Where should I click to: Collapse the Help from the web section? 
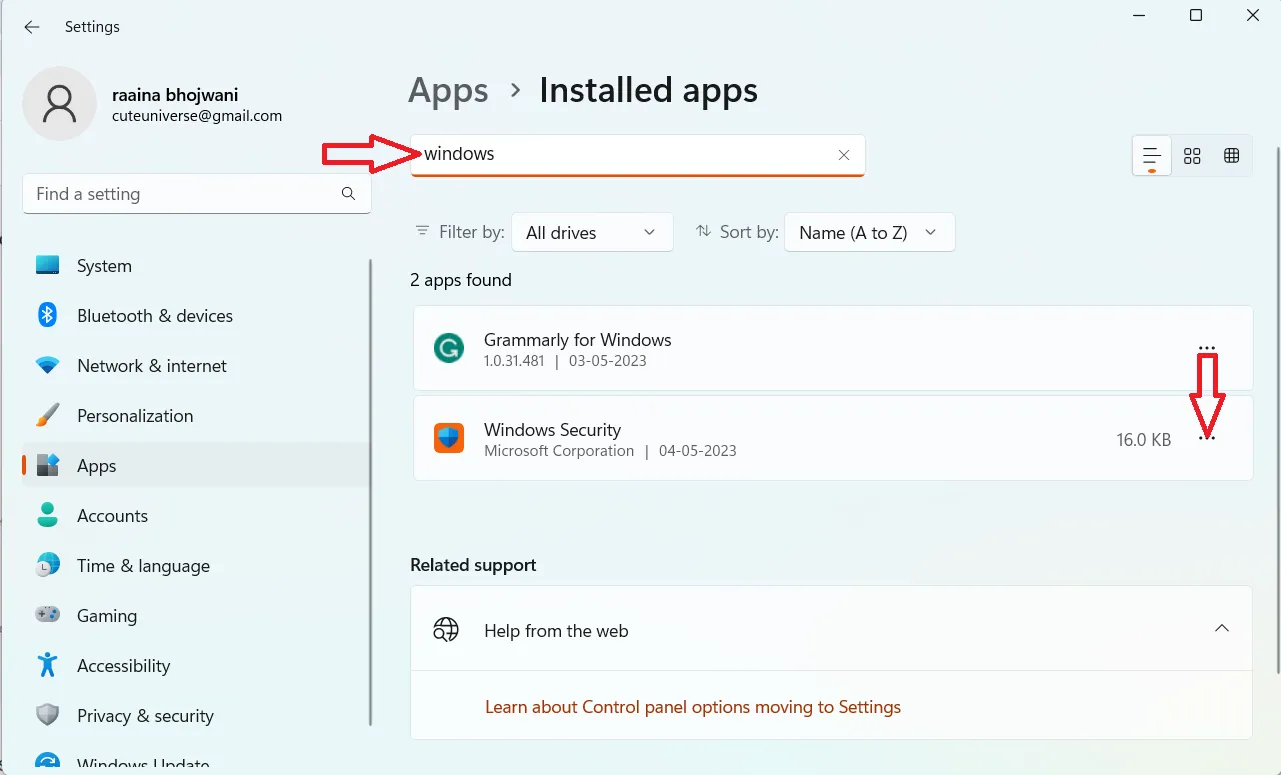pos(1221,628)
